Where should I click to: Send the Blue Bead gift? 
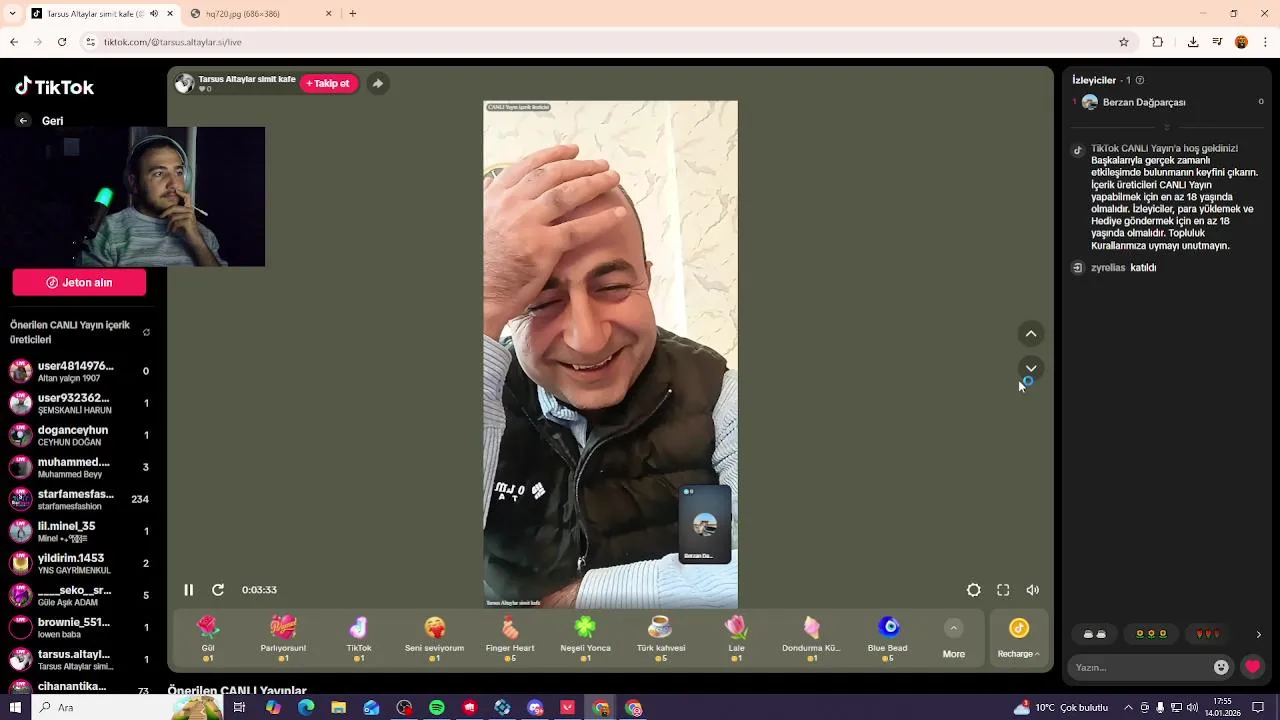point(887,637)
